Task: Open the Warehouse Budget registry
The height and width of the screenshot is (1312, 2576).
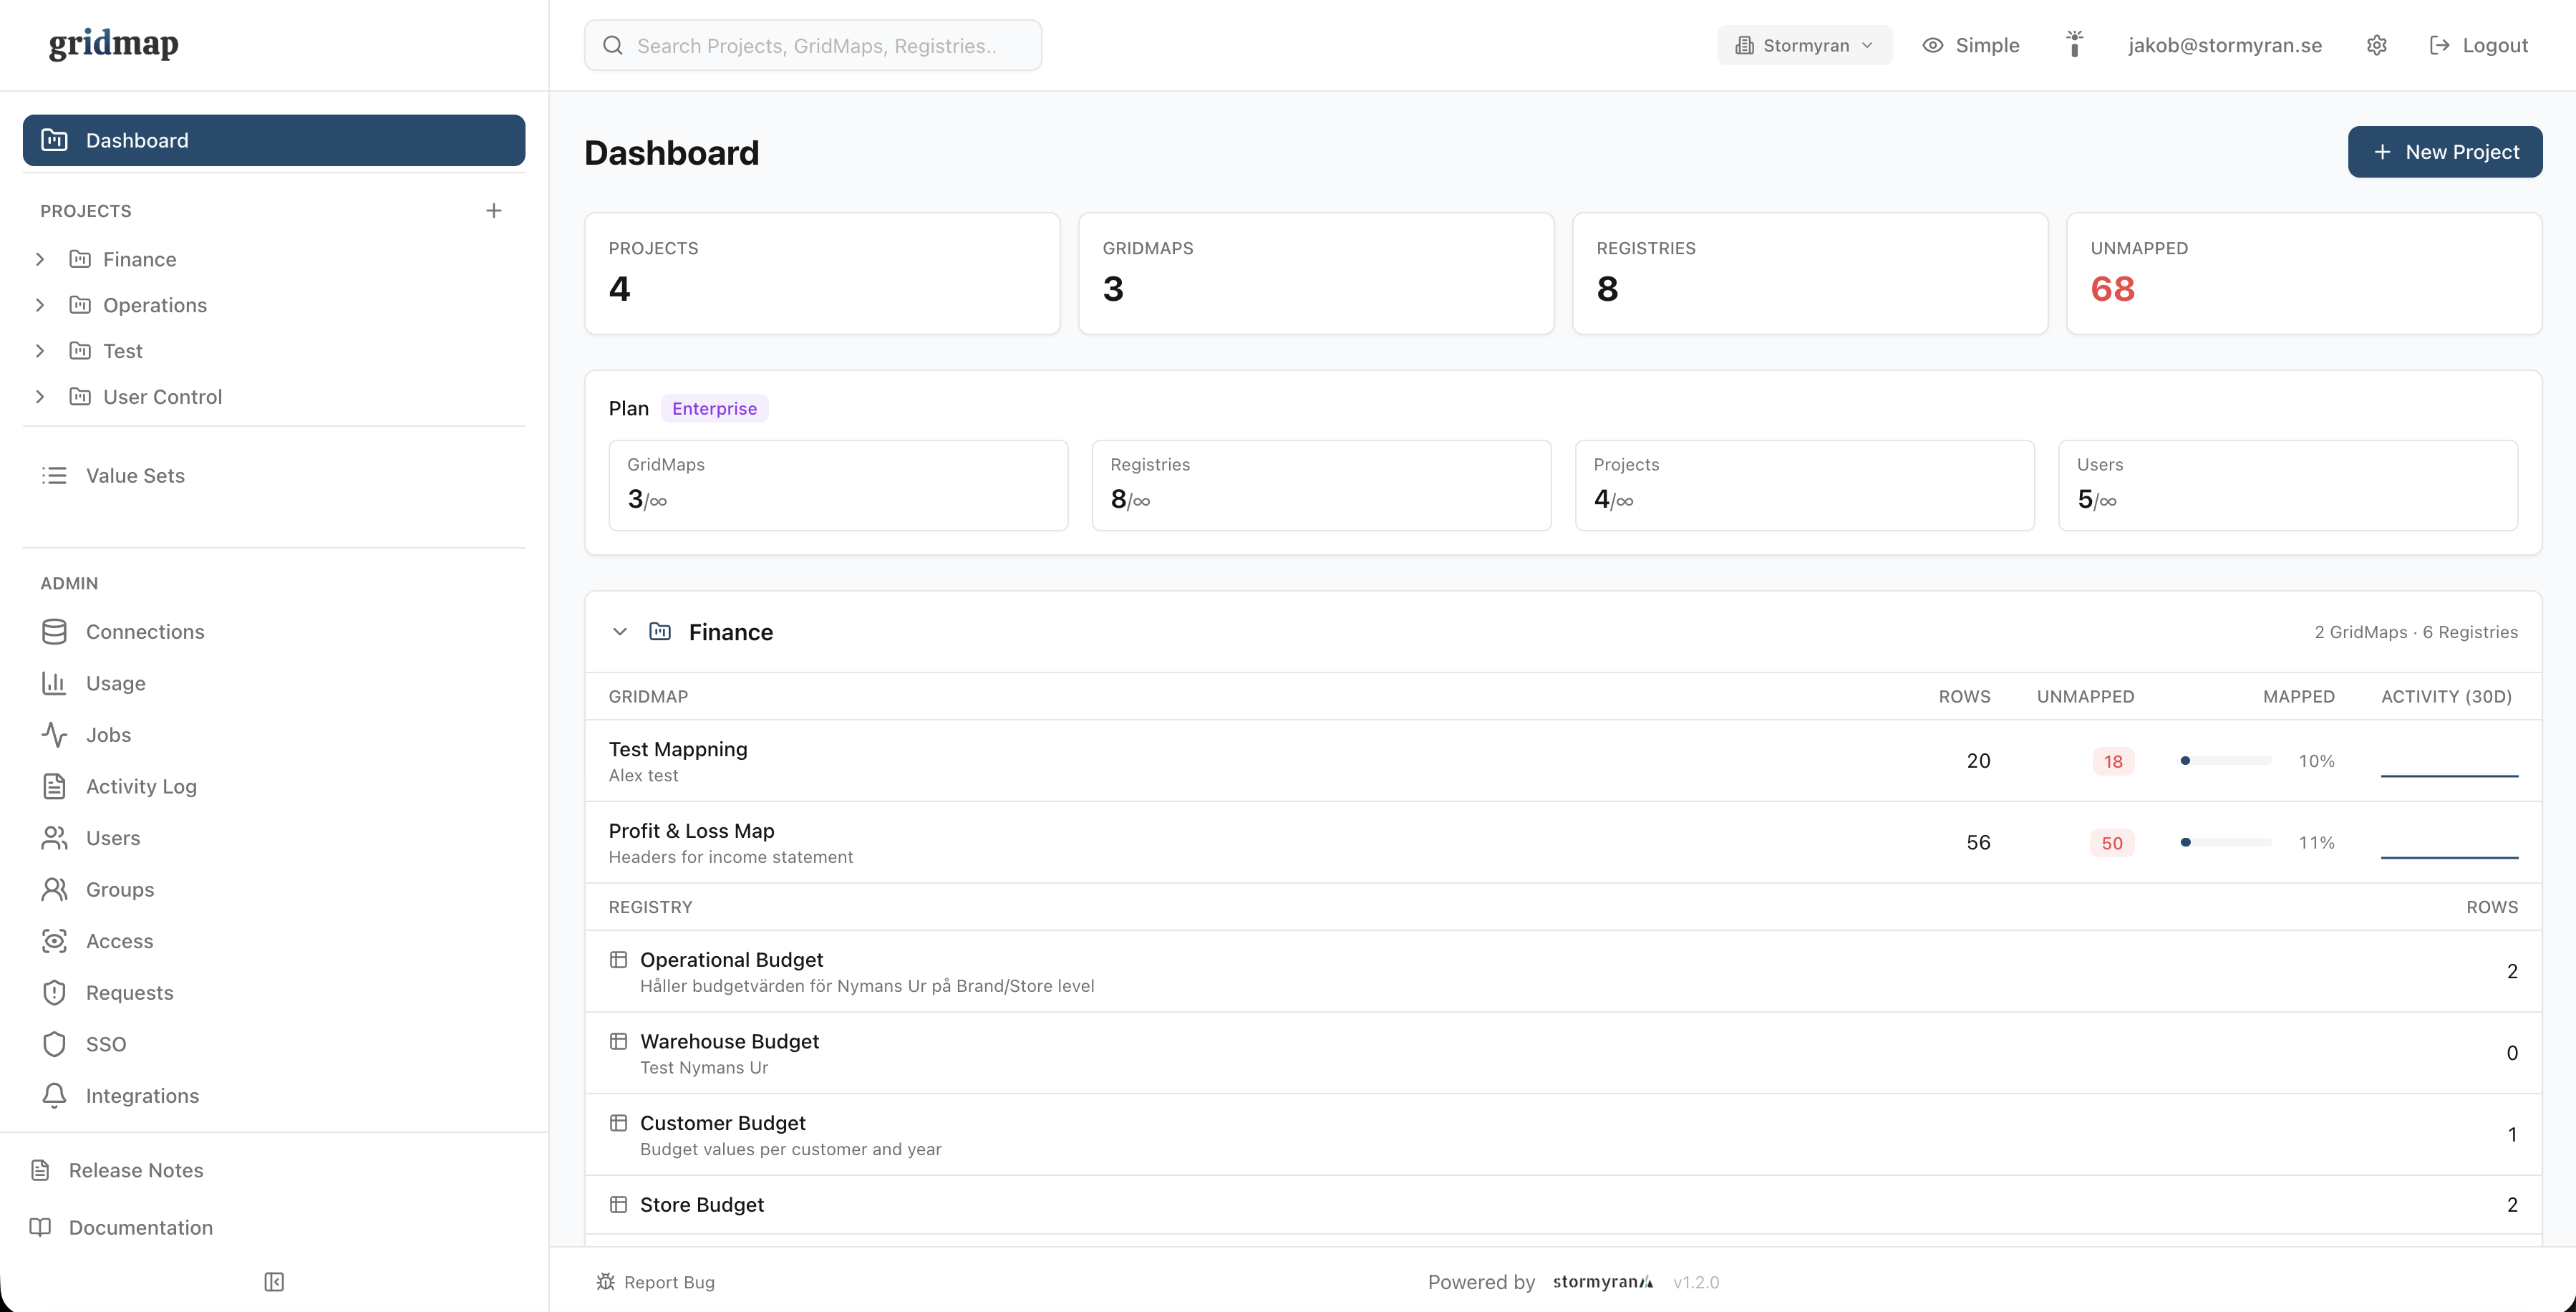Action: coord(1563,1053)
